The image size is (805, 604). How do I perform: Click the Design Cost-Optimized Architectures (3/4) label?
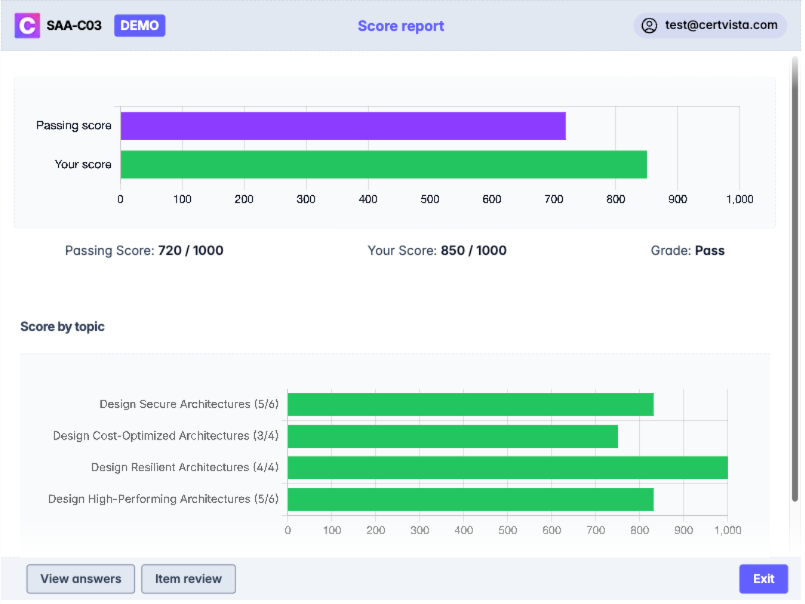(166, 435)
